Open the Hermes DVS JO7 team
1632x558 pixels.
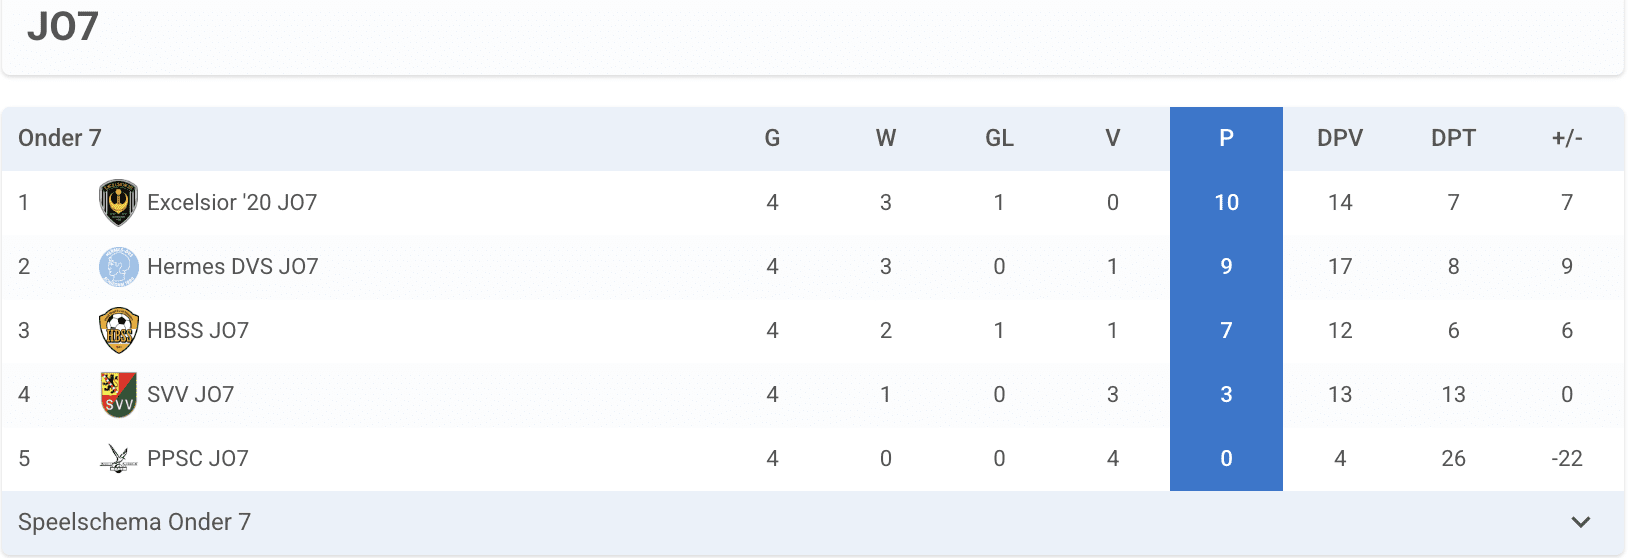coord(233,266)
